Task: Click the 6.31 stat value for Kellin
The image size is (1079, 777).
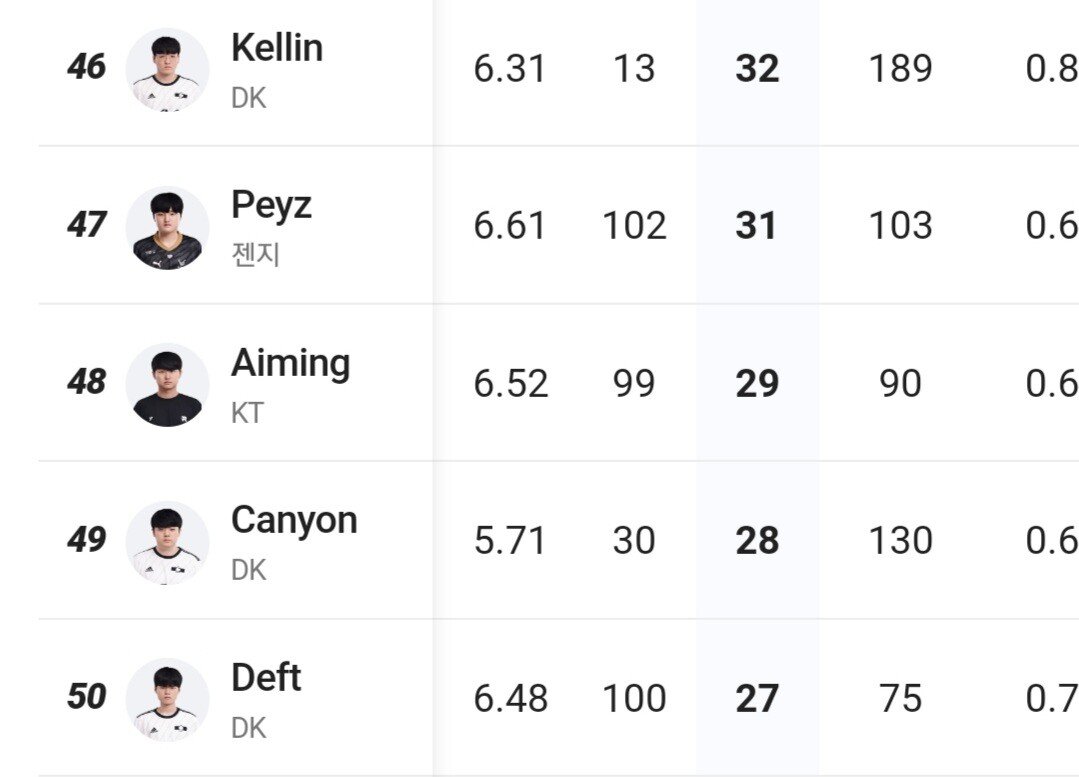Action: (x=510, y=69)
